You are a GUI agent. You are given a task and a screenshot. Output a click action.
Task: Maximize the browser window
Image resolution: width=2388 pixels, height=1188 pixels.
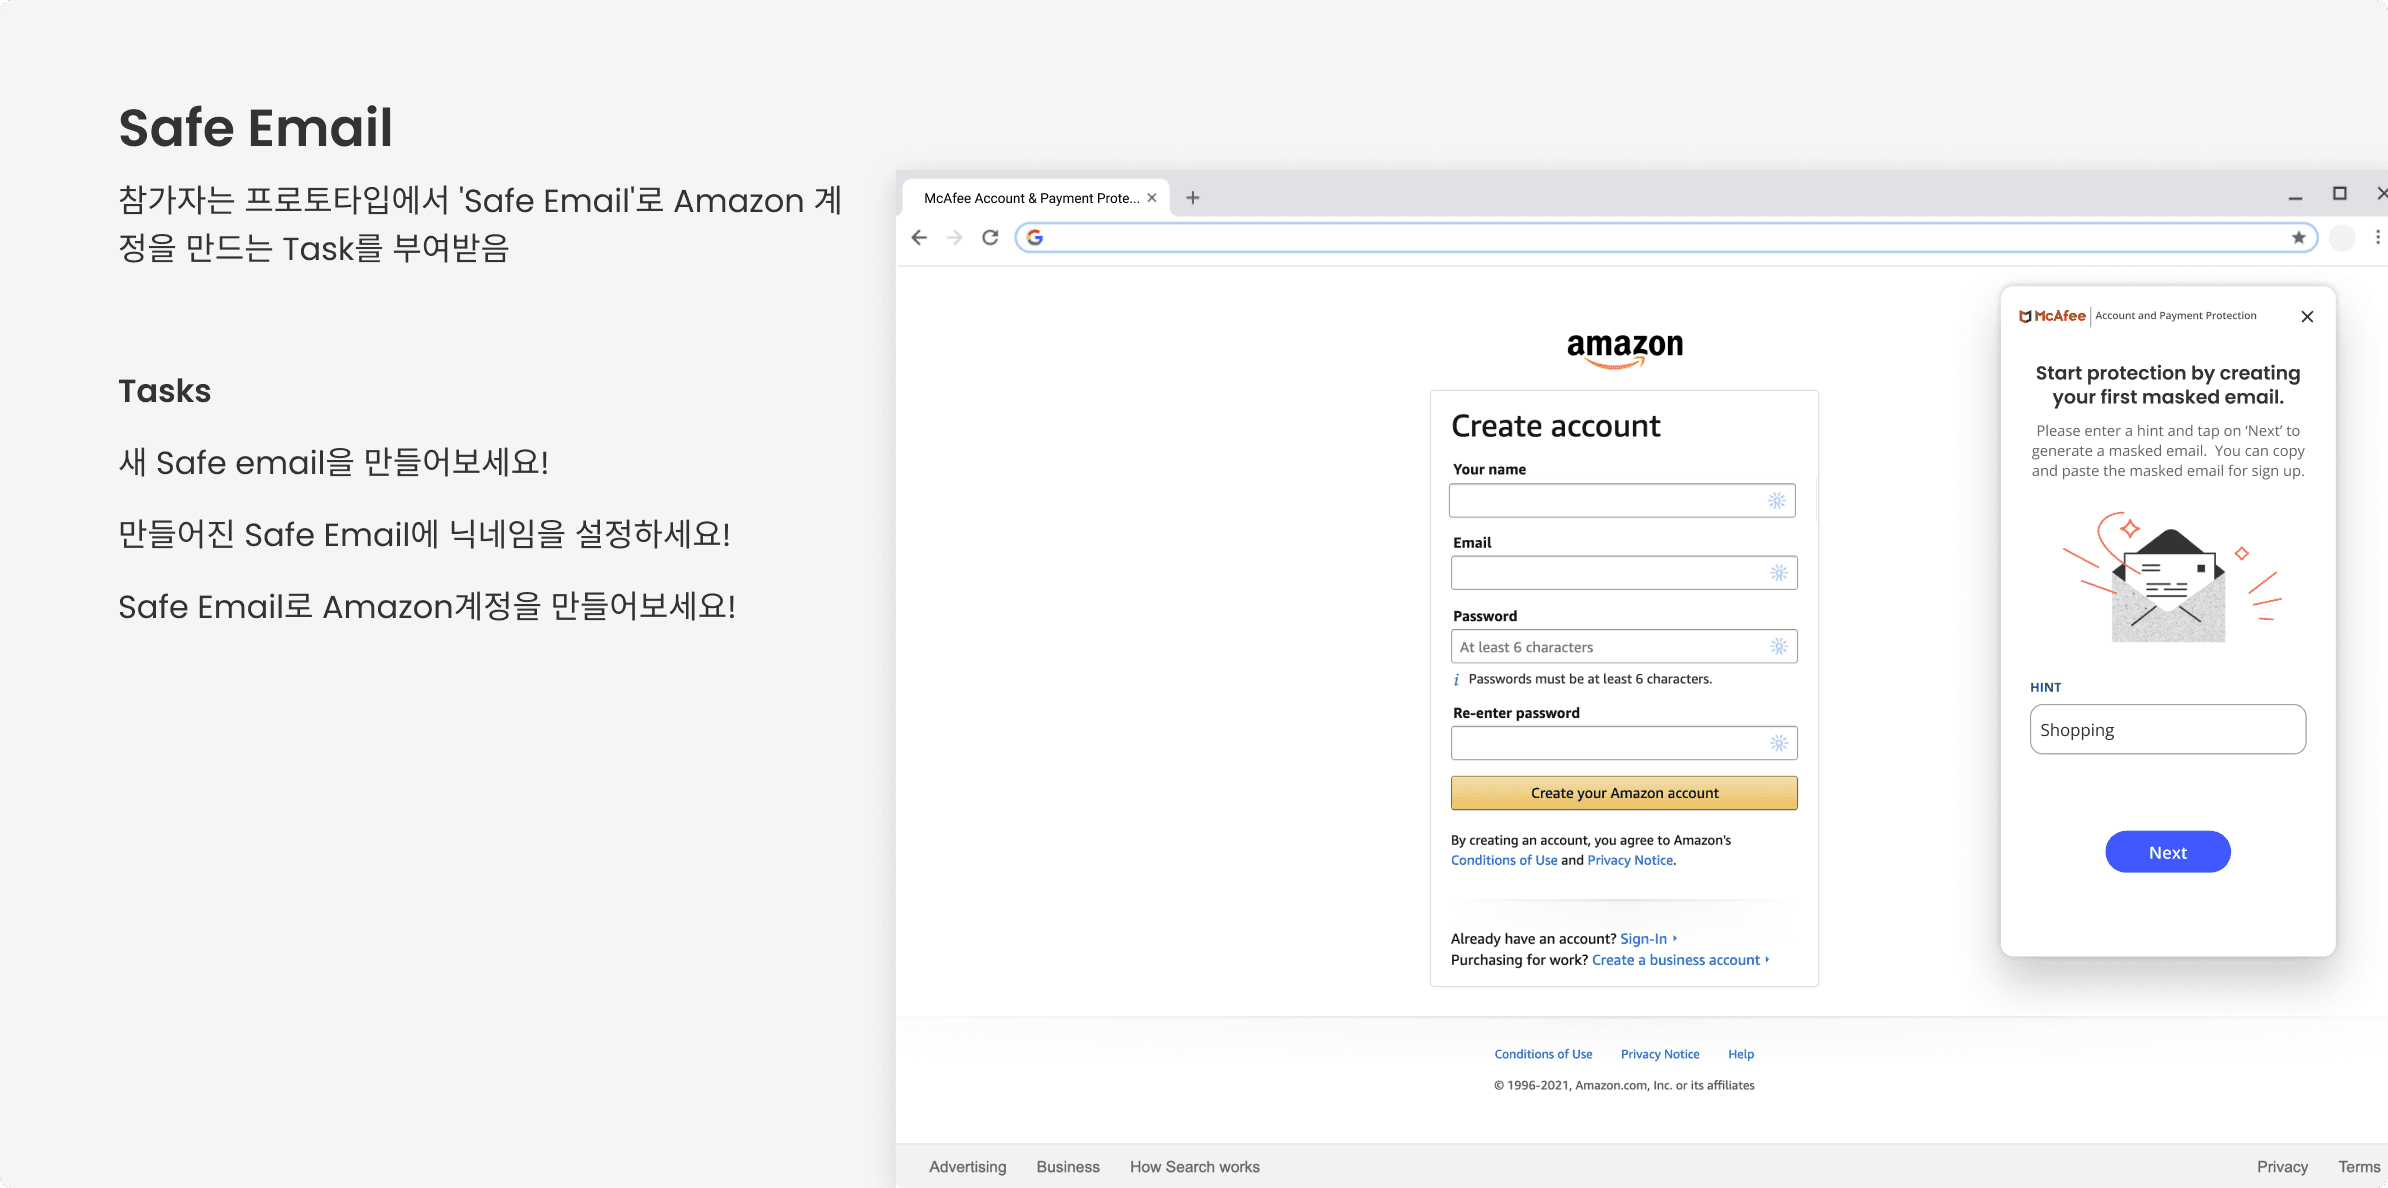point(2339,194)
